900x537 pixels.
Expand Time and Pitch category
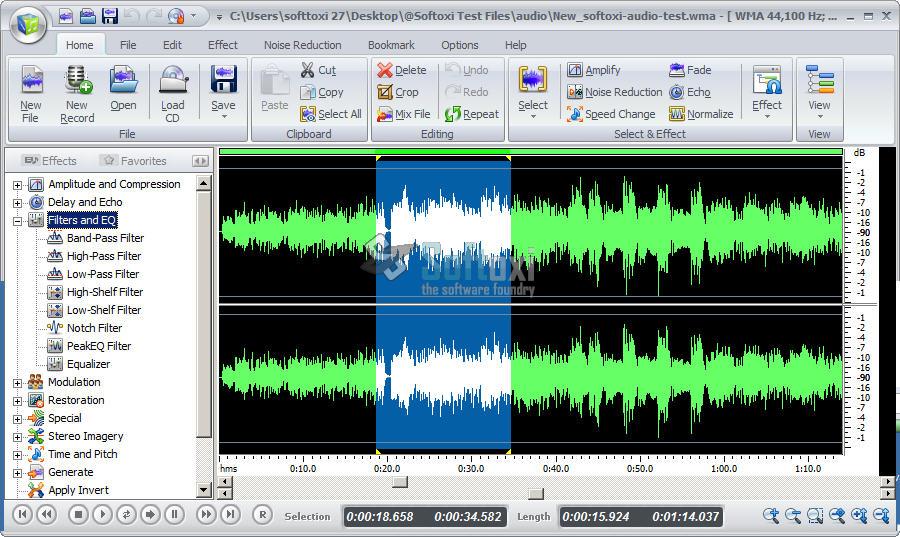(17, 456)
